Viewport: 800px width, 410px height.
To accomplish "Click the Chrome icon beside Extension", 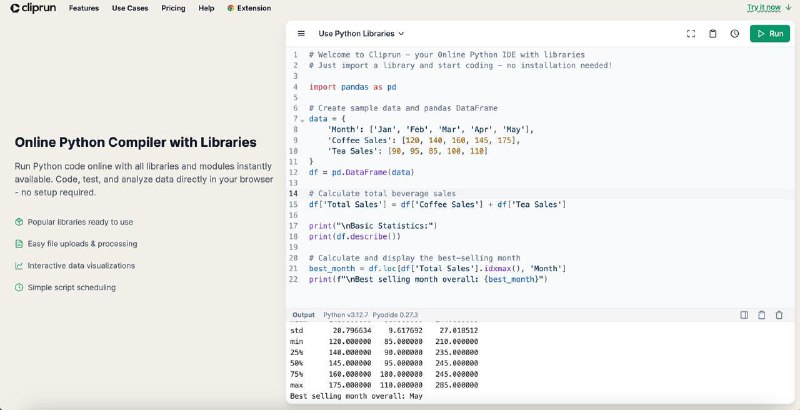I will coord(231,8).
